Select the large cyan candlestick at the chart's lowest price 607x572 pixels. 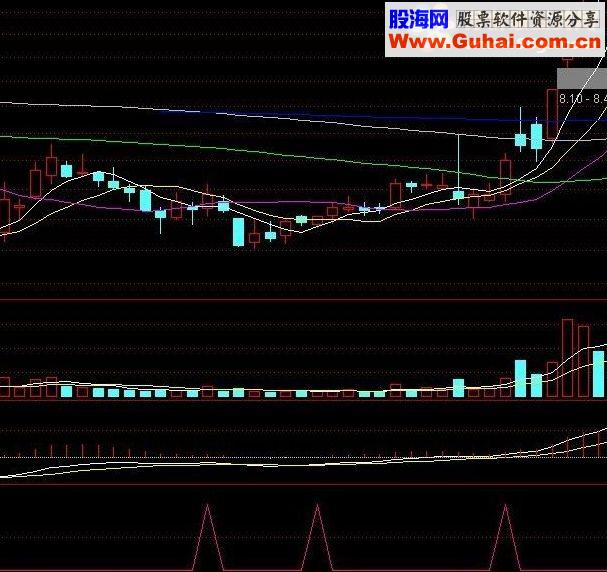[x=238, y=232]
